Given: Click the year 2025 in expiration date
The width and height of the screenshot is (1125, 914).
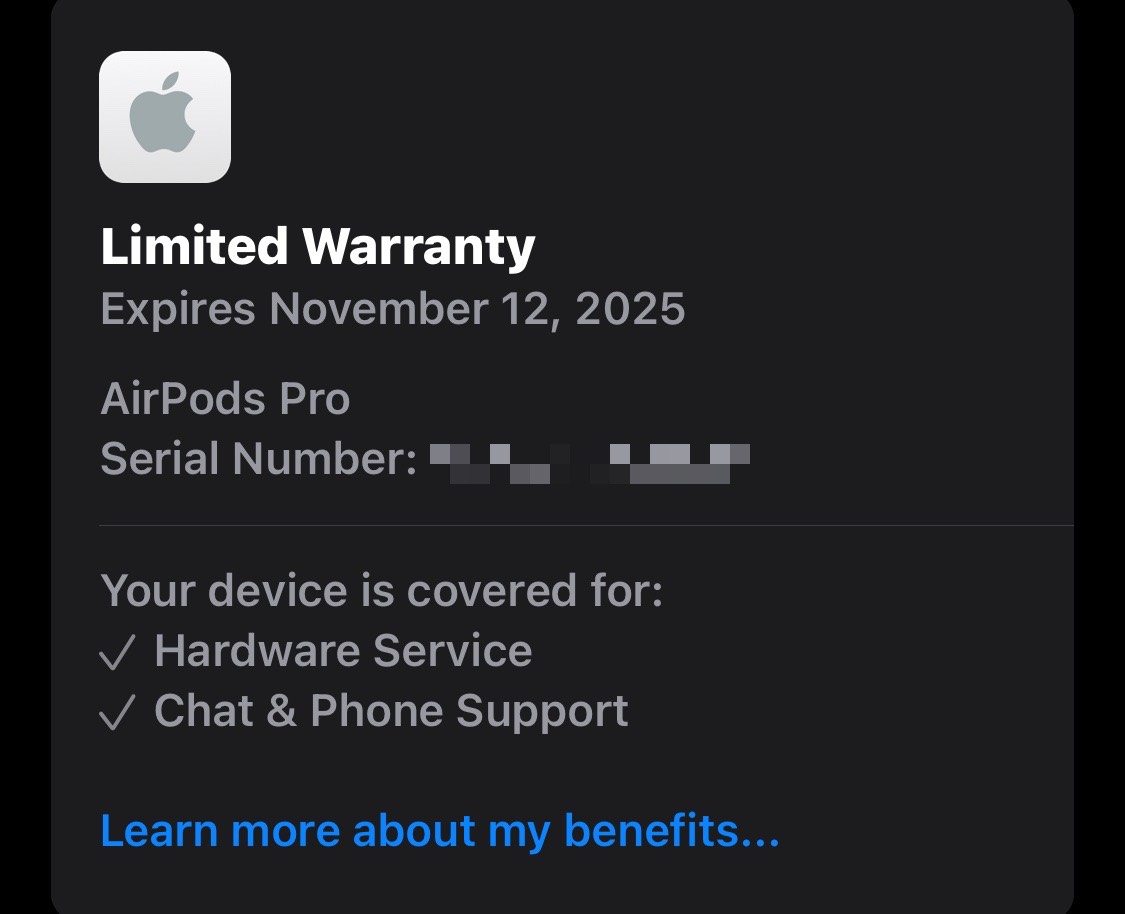Looking at the screenshot, I should click(x=630, y=309).
